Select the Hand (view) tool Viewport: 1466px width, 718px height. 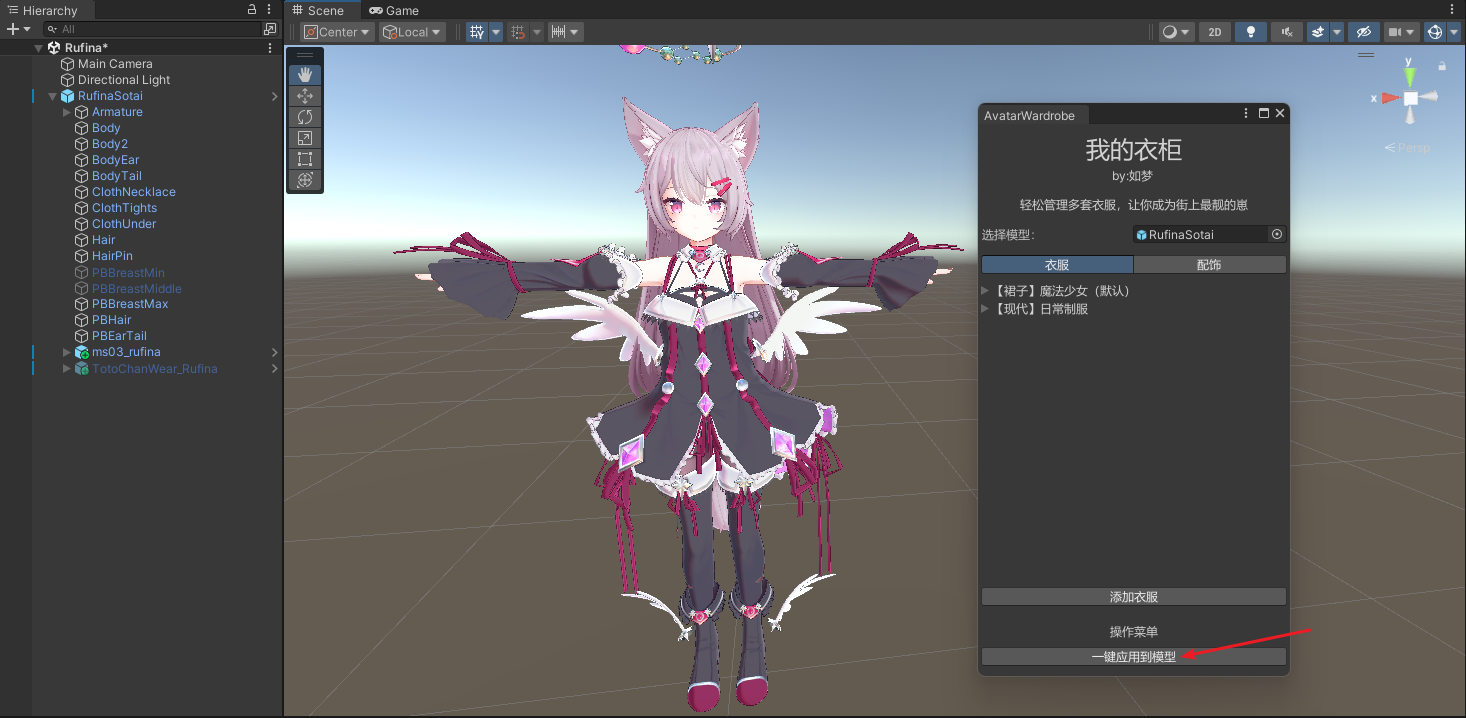tap(305, 74)
